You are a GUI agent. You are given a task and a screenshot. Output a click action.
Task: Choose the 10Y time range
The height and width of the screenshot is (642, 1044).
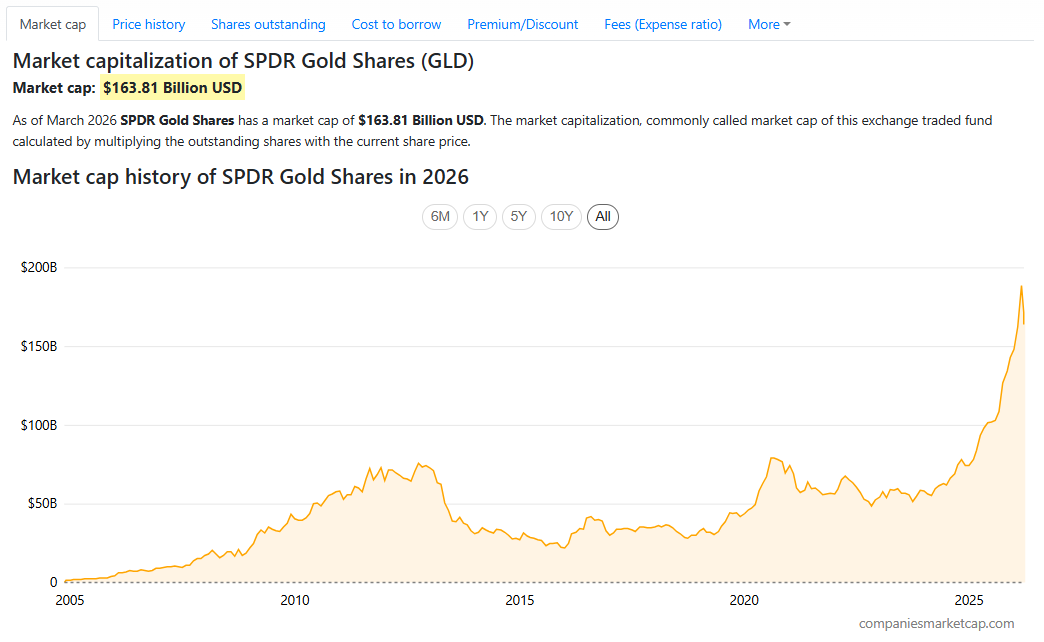coord(561,216)
